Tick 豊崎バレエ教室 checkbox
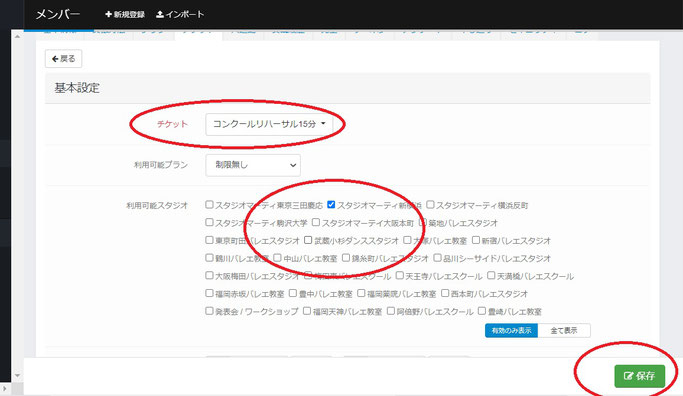Viewport: 683px width, 396px height. click(x=482, y=311)
